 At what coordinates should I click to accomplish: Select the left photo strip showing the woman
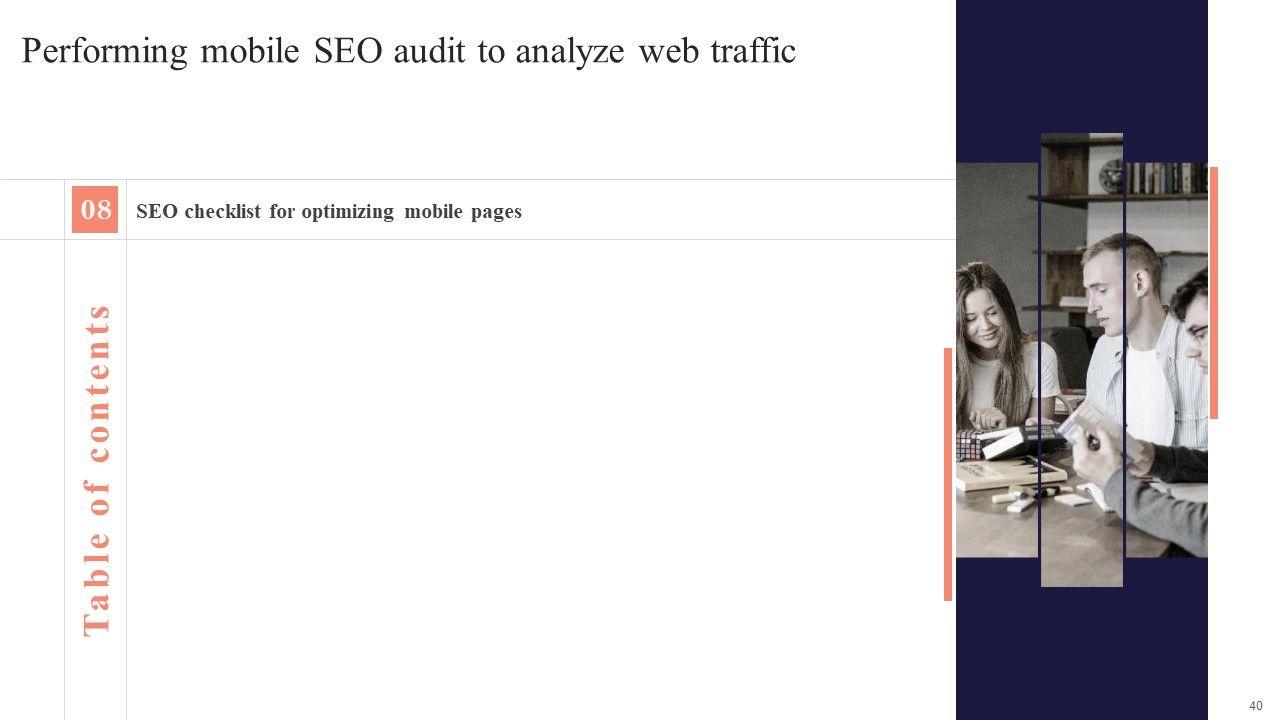click(996, 360)
